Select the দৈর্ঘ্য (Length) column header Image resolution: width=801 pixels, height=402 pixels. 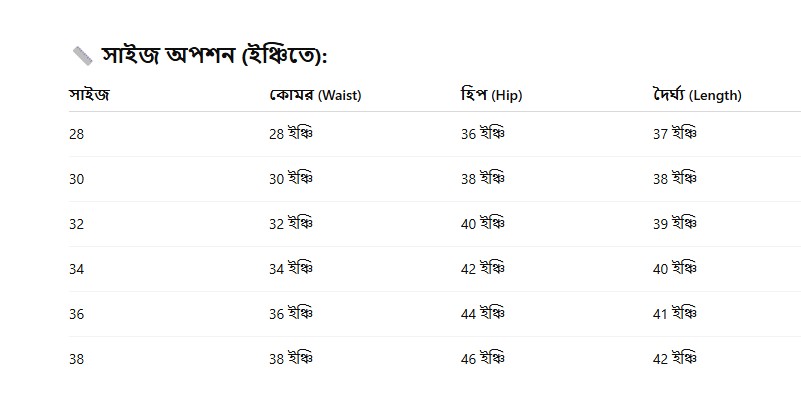(697, 95)
